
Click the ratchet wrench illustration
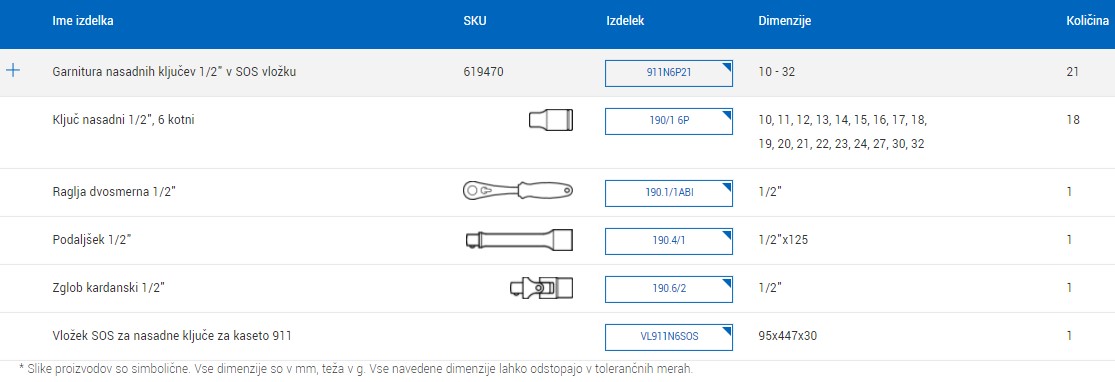pyautogui.click(x=518, y=190)
